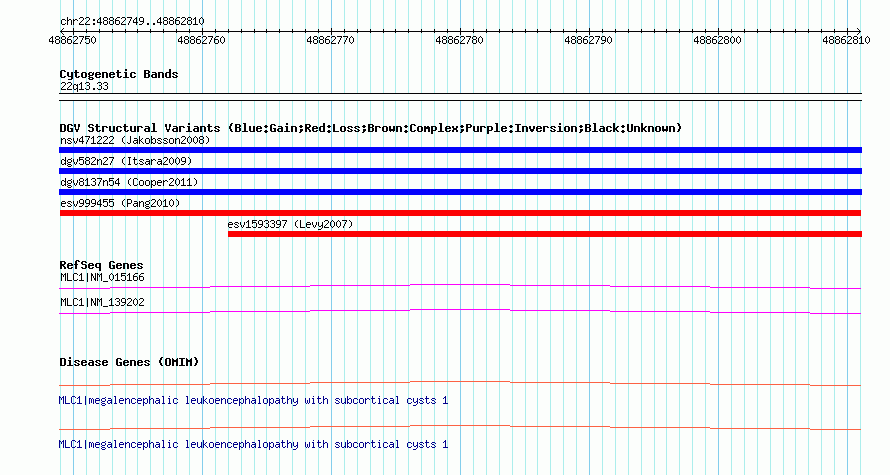This screenshot has width=890, height=475.
Task: Click the magenta line for MLC1|NM_139202
Action: (x=460, y=312)
